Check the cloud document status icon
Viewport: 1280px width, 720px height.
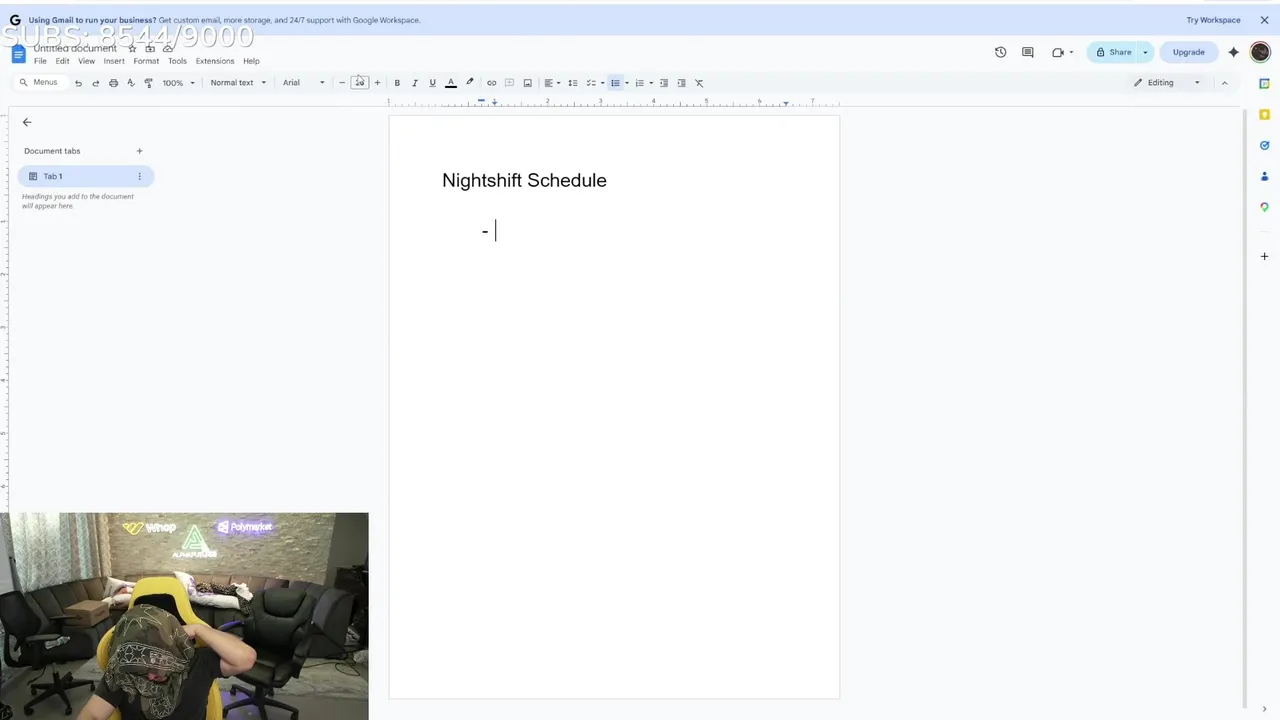tap(168, 48)
